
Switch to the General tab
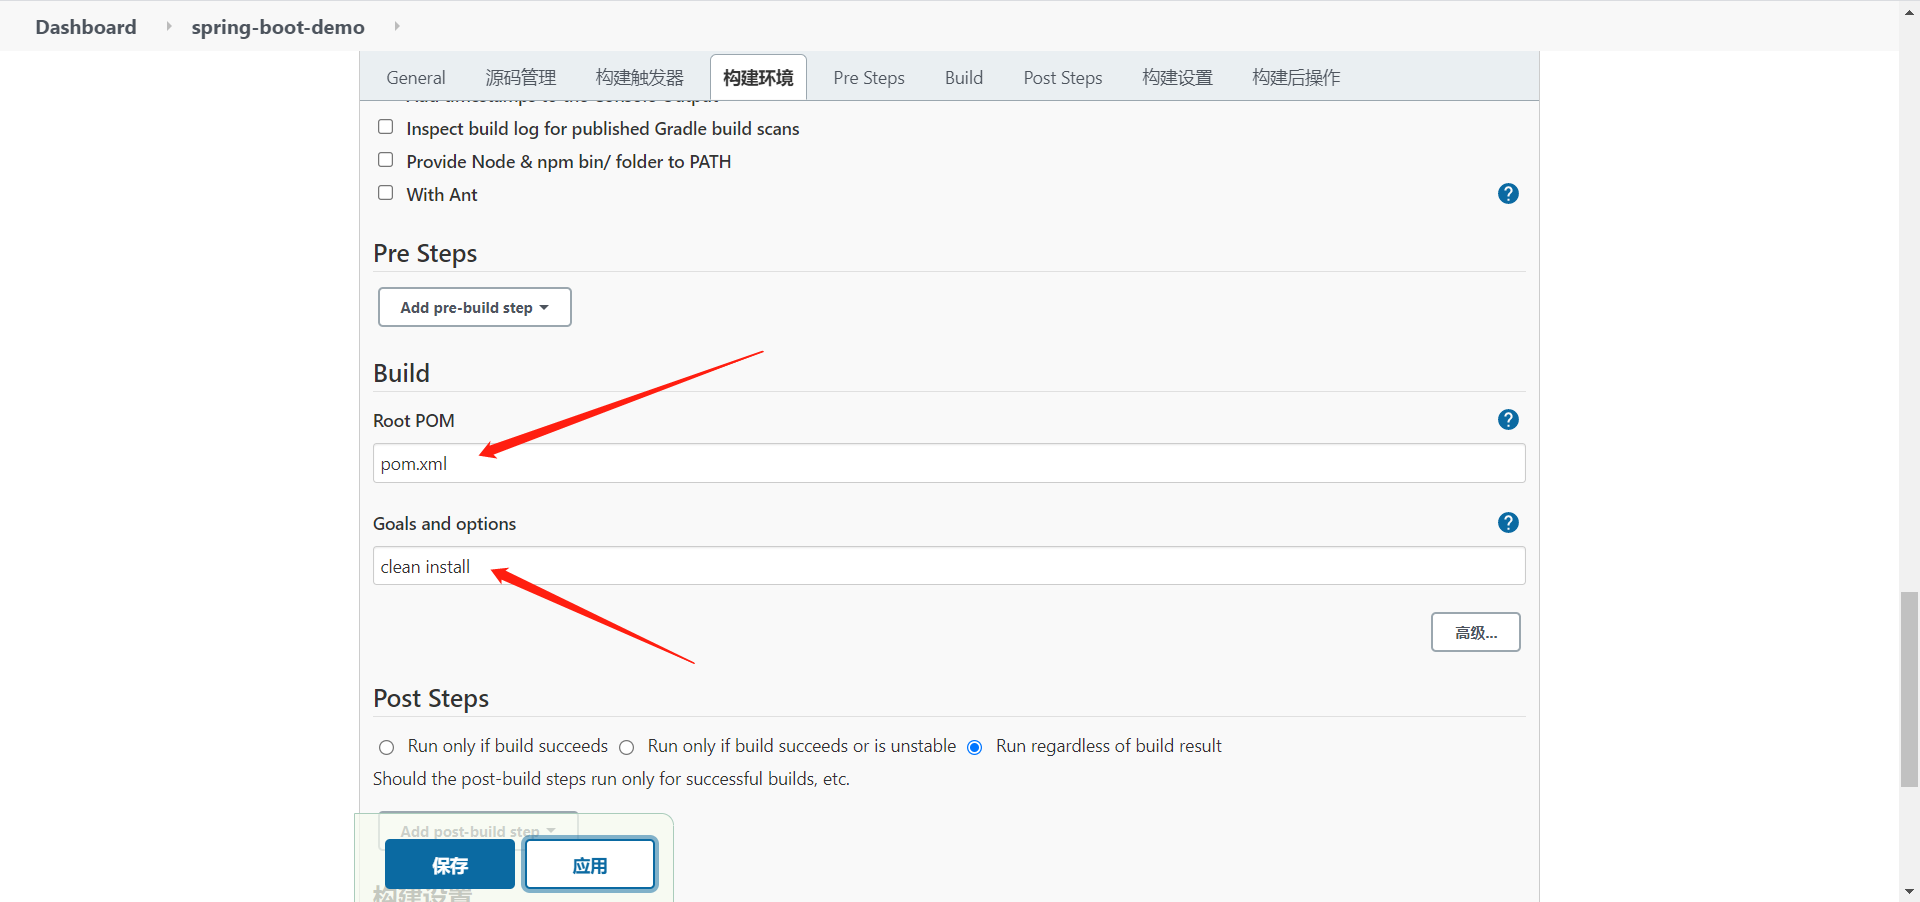point(416,78)
